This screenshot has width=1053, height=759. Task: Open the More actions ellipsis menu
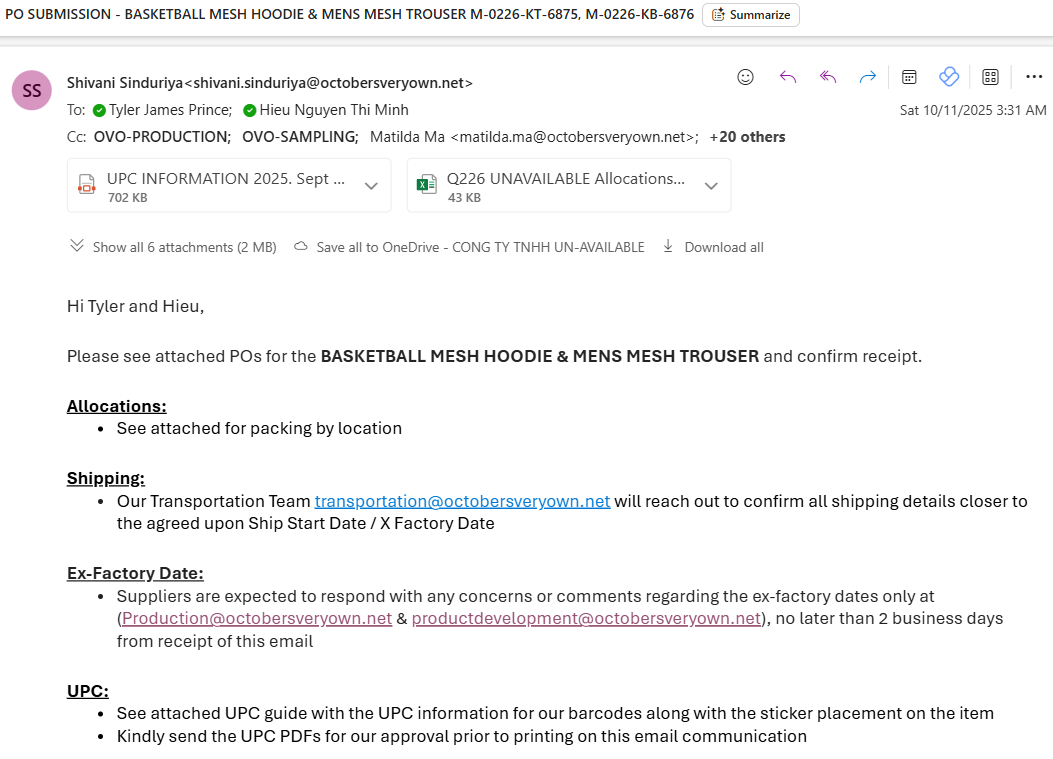1033,77
